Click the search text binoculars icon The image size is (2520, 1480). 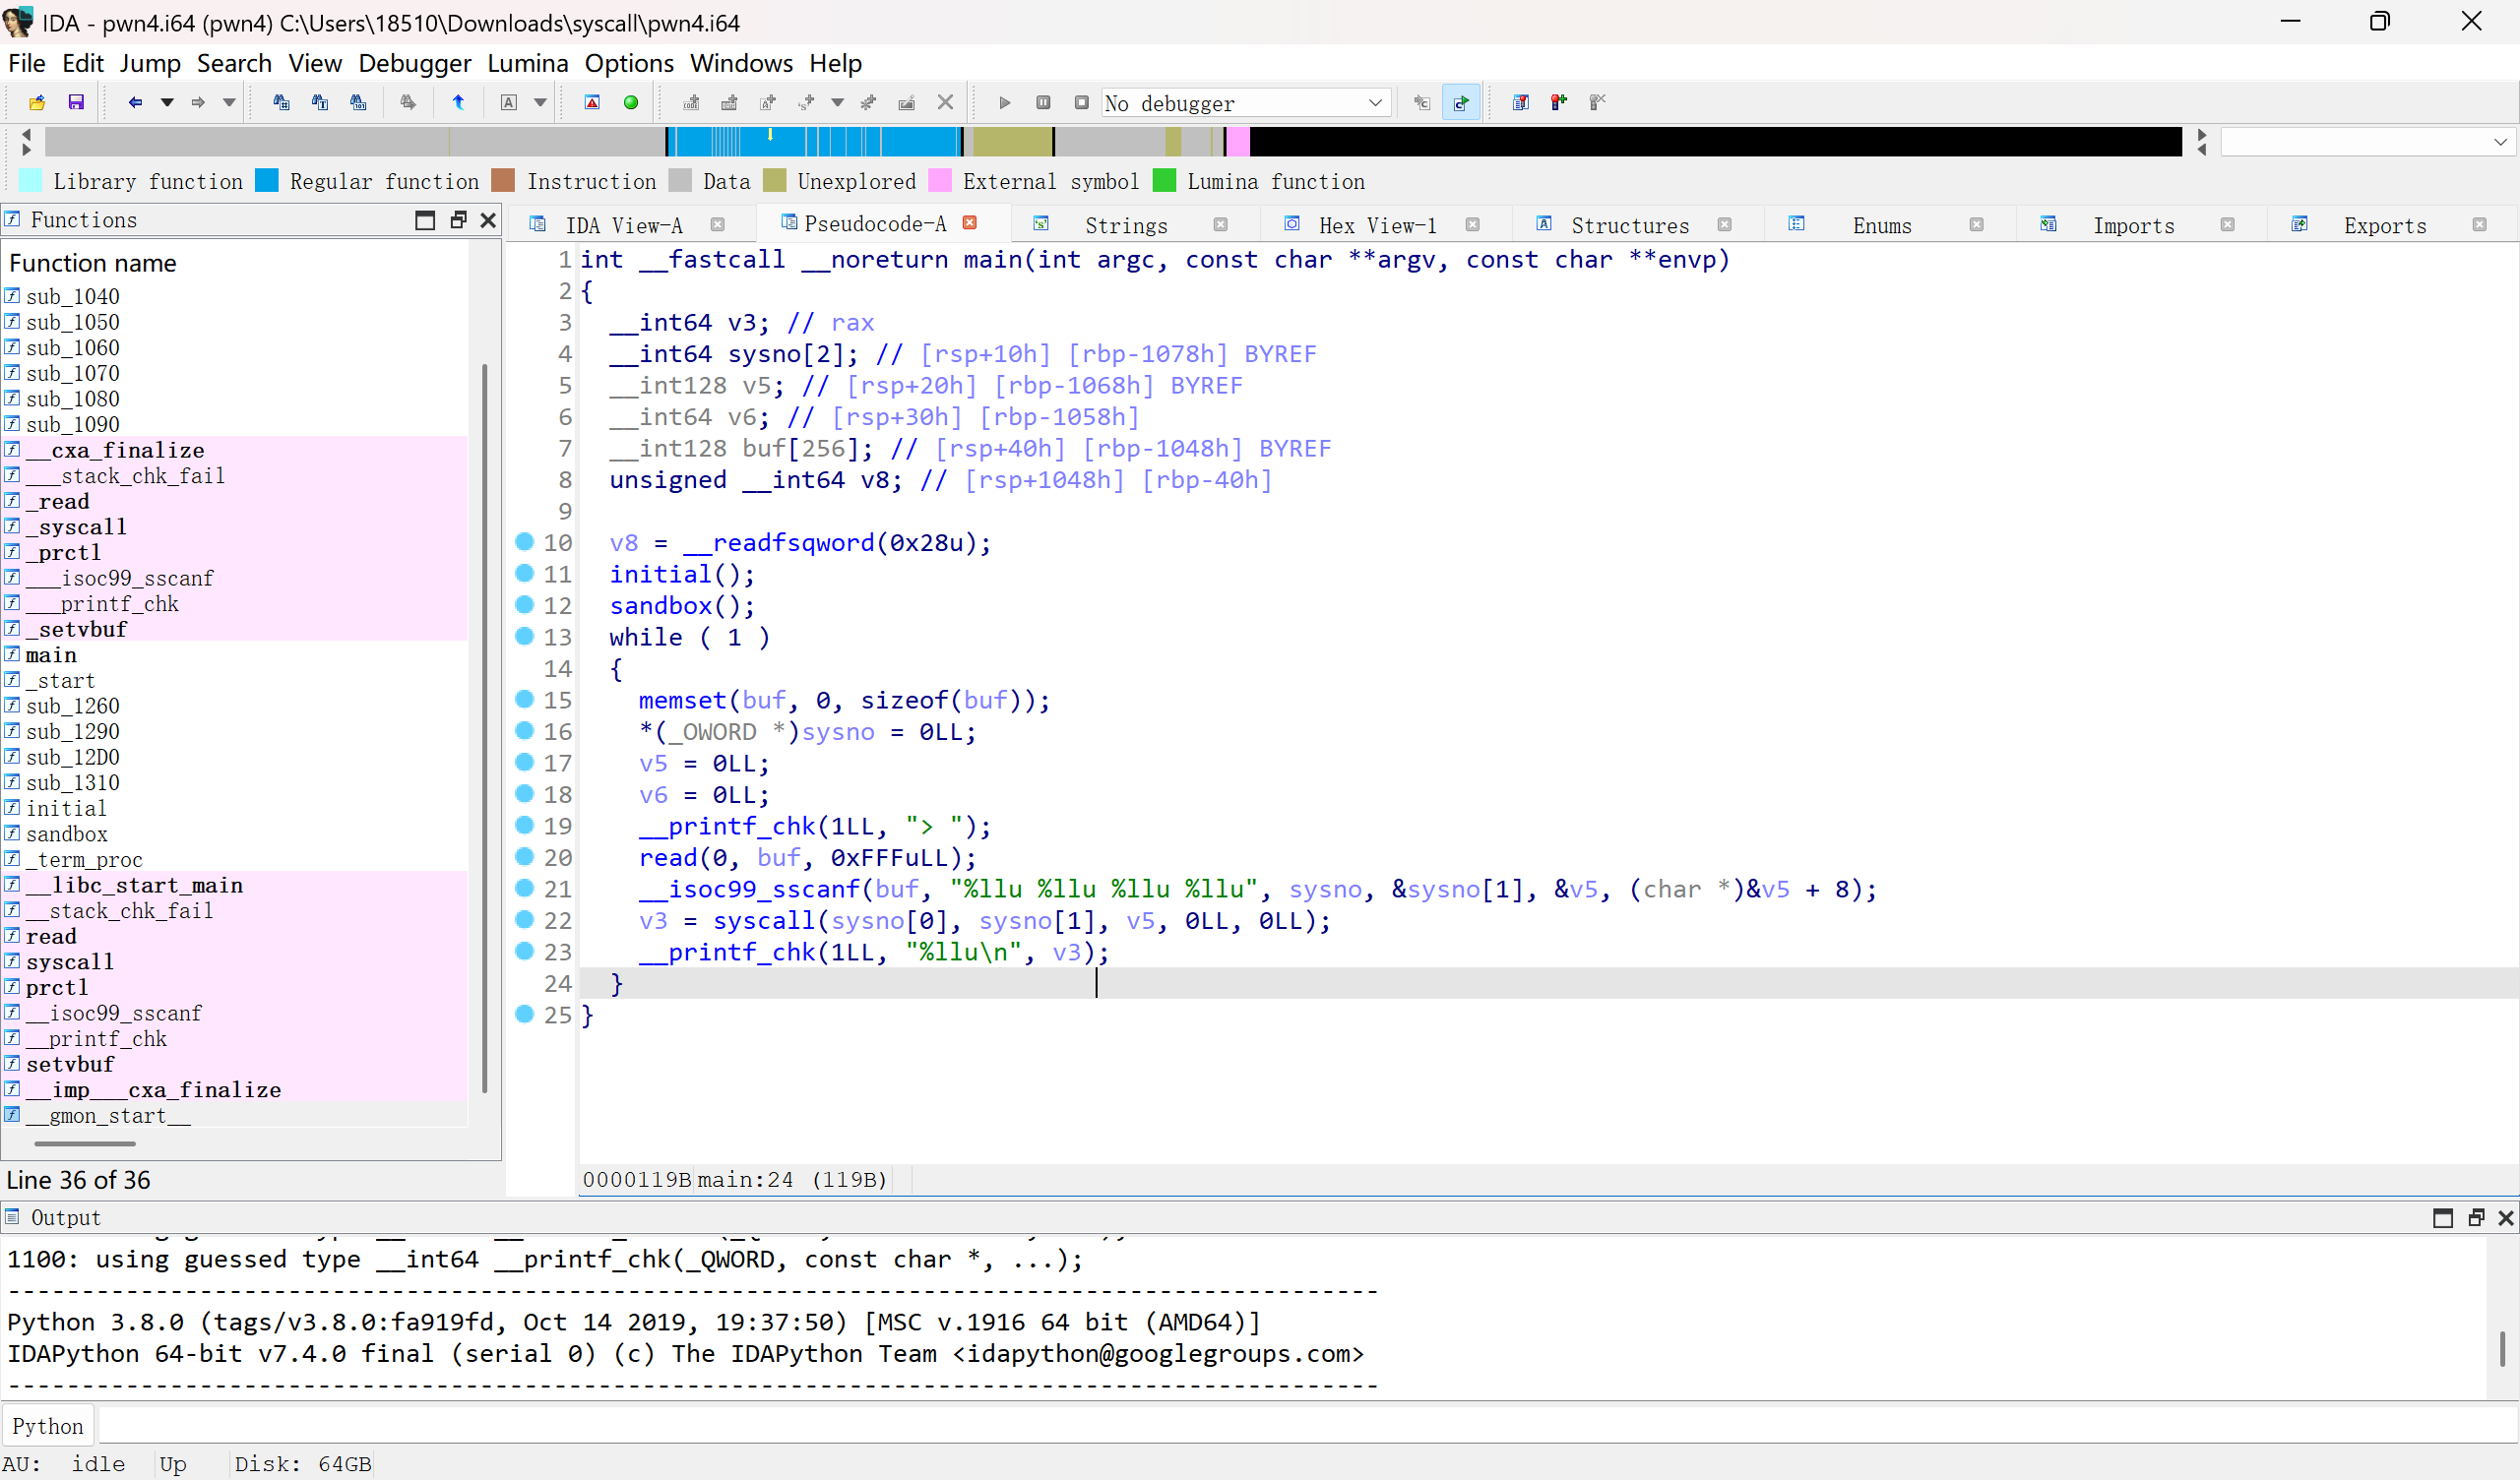(x=320, y=102)
